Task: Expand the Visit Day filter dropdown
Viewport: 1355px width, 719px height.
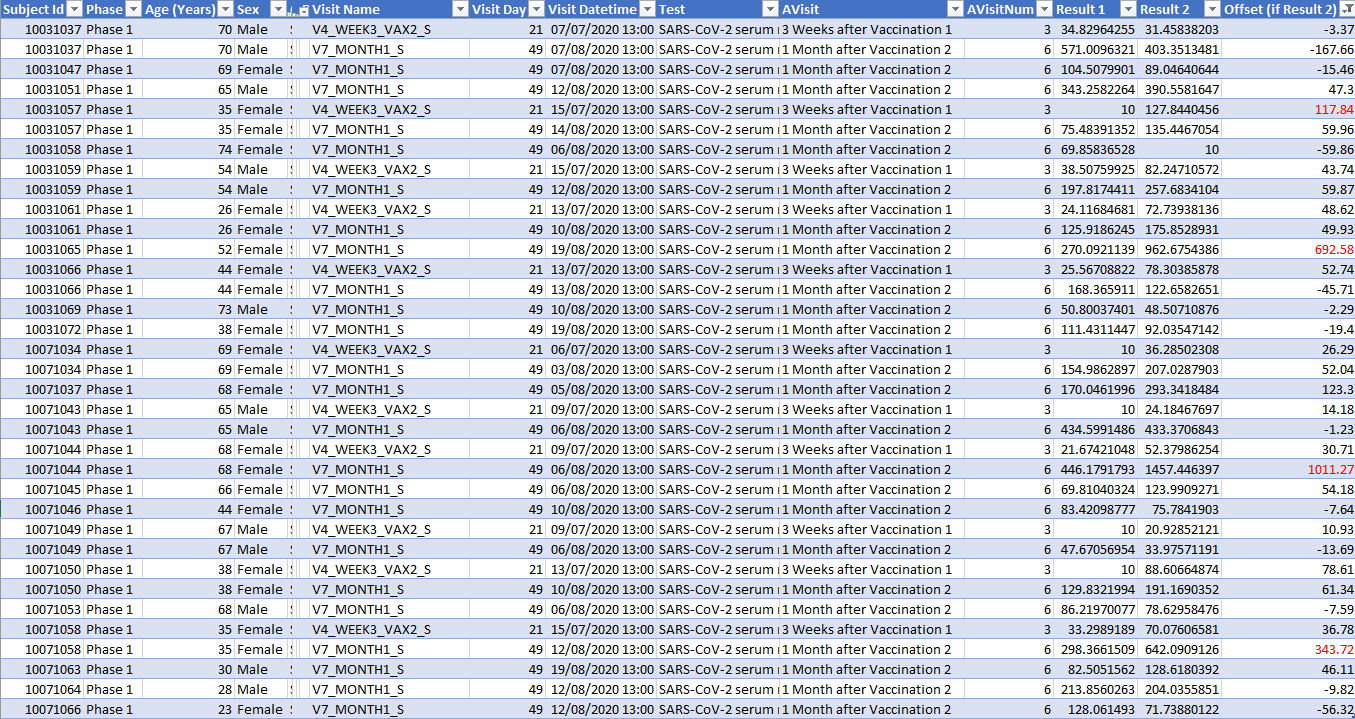Action: pos(536,9)
